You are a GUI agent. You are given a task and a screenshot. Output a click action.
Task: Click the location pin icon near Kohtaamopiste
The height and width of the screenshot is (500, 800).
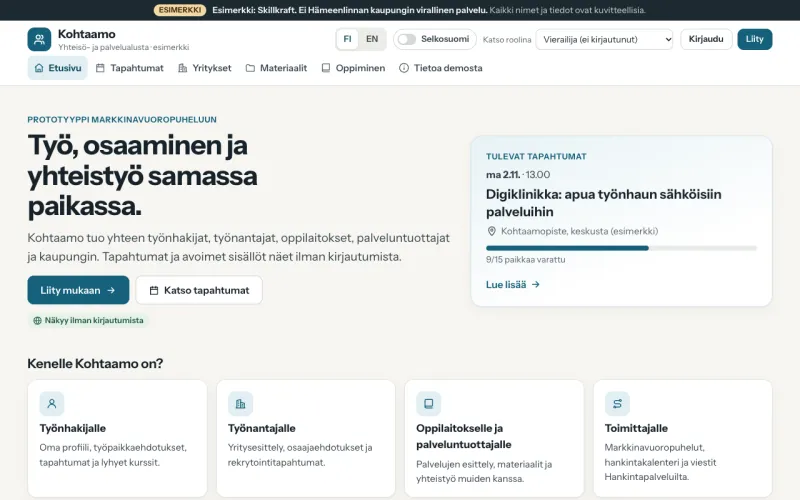[492, 231]
